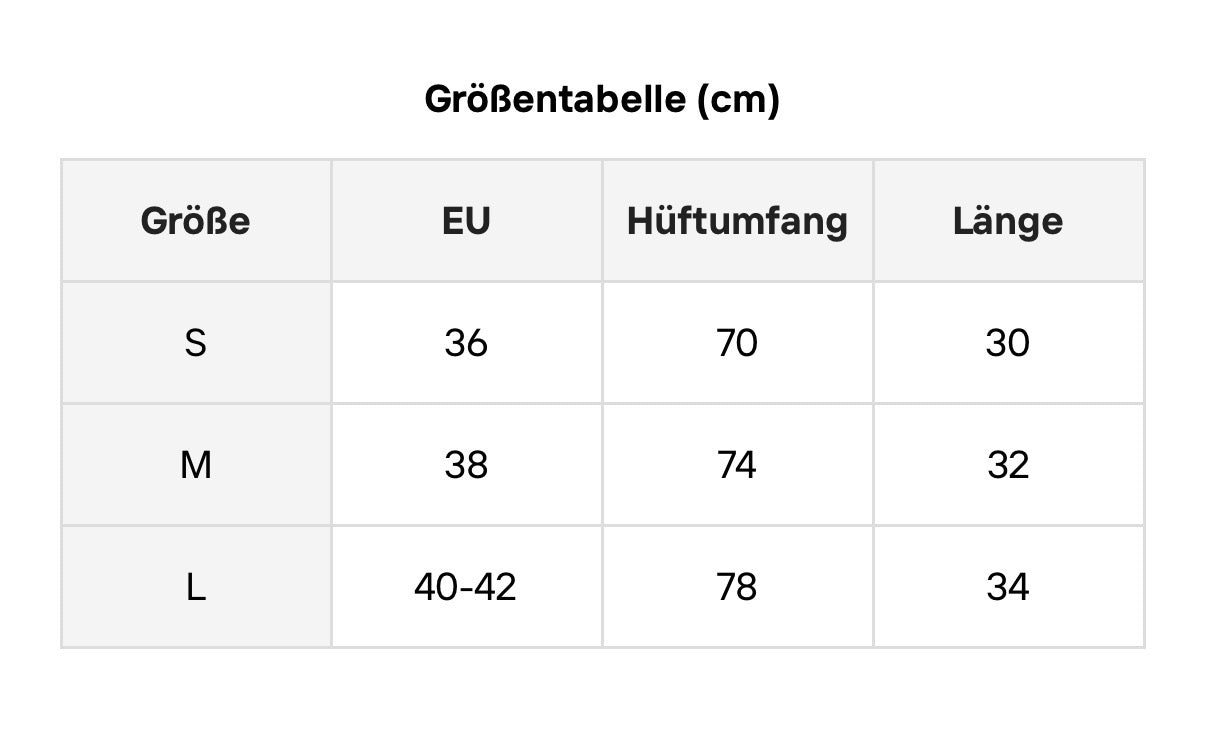Screen dimensions: 1206x734
Task: Click EU value 36
Action: pos(467,343)
